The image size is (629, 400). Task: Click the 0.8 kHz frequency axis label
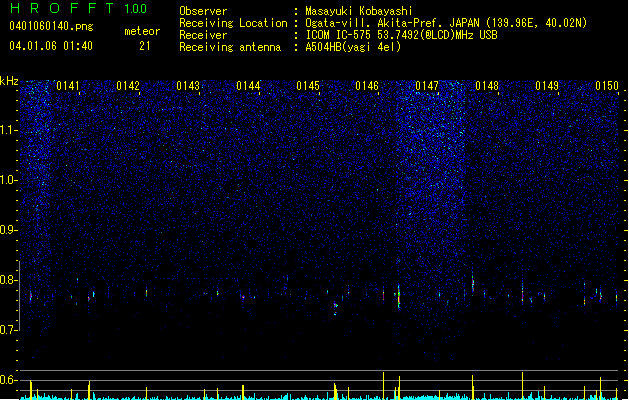click(8, 280)
